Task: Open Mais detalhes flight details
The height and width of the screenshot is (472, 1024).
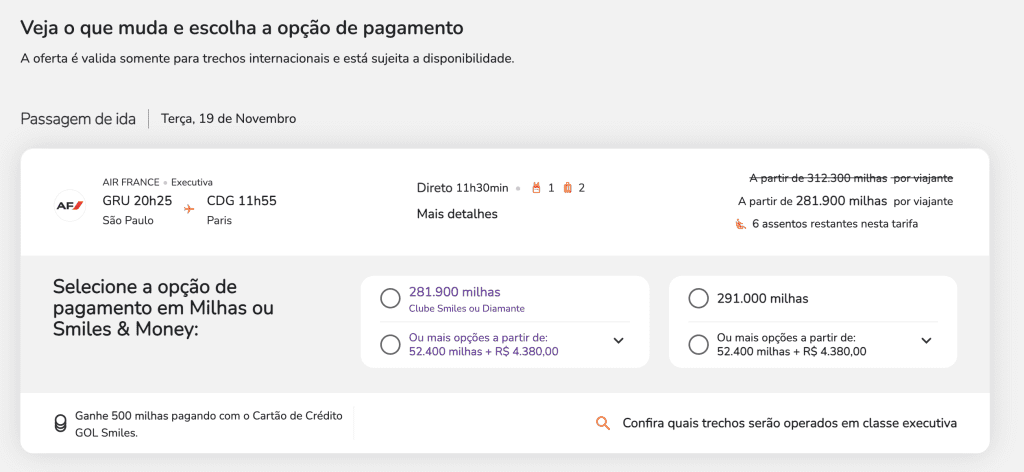Action: coord(457,214)
